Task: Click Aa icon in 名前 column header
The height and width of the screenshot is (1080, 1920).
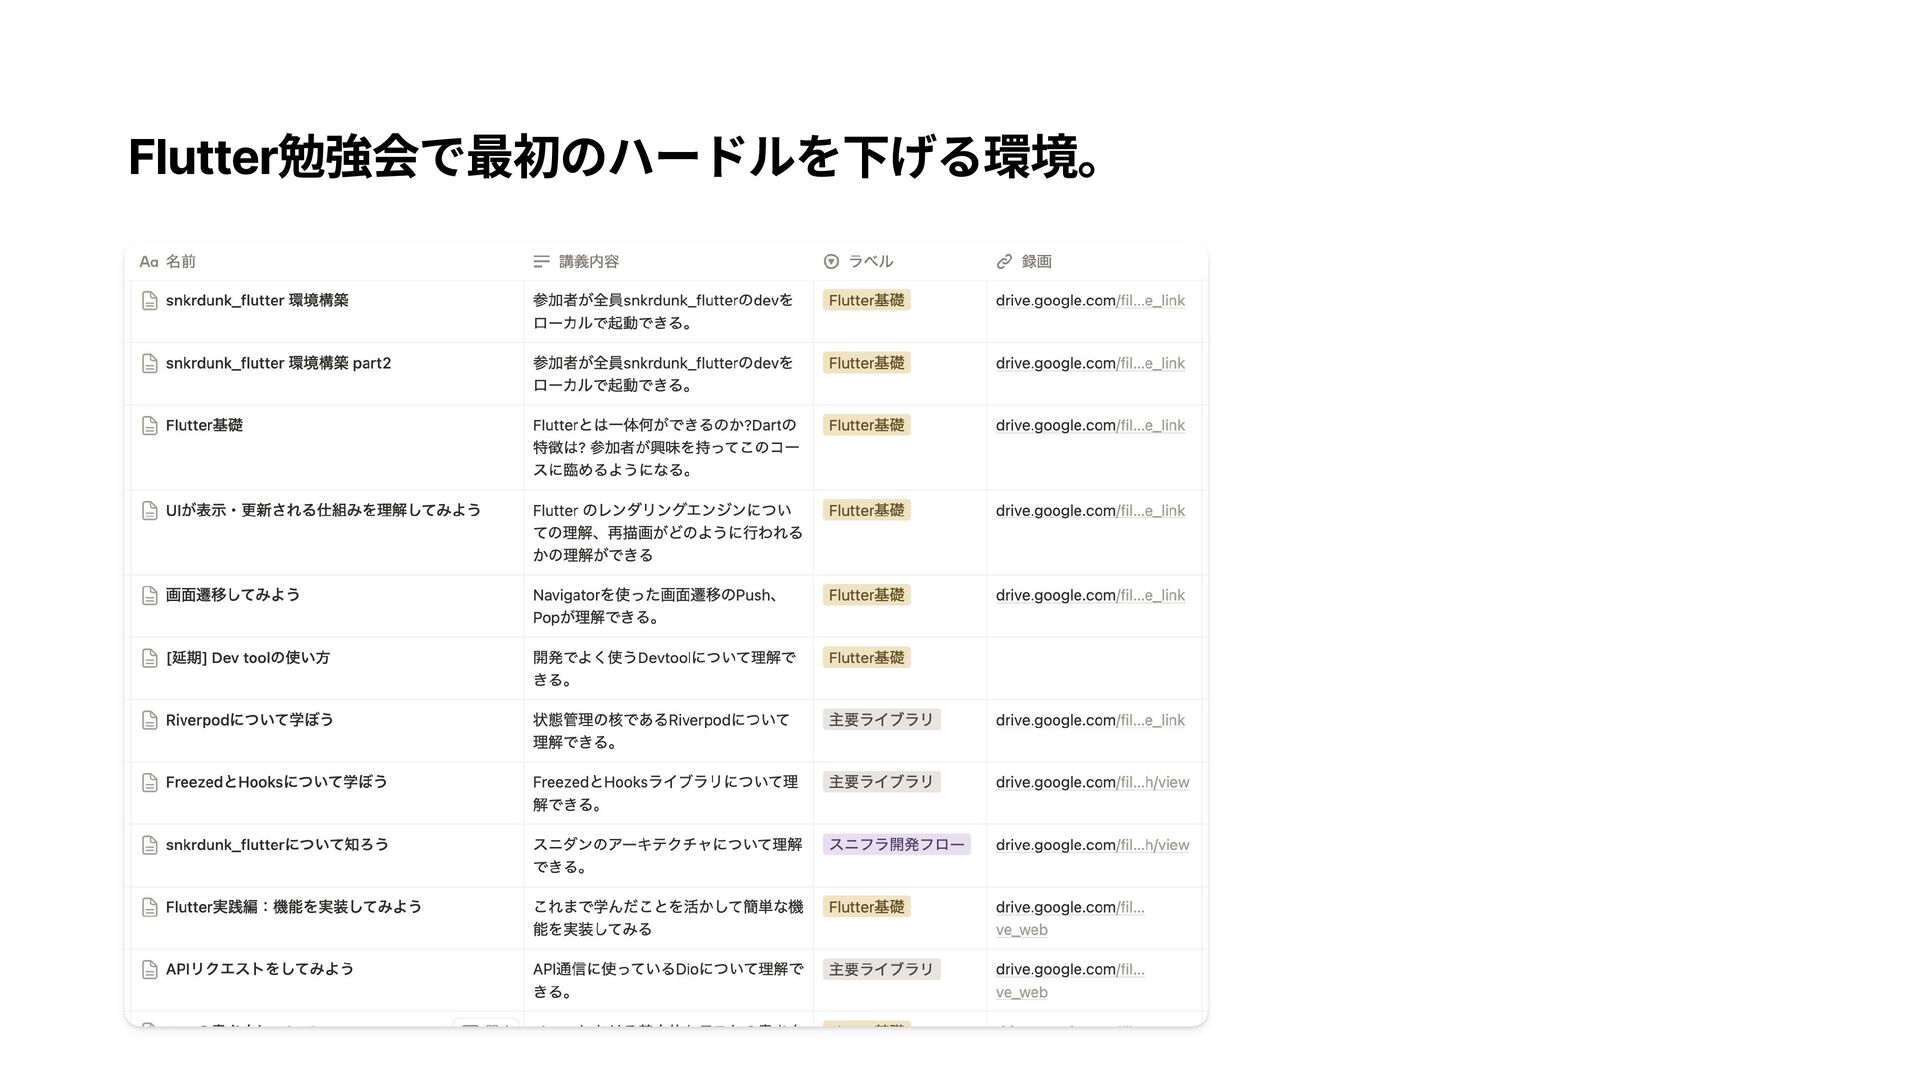Action: pos(148,262)
